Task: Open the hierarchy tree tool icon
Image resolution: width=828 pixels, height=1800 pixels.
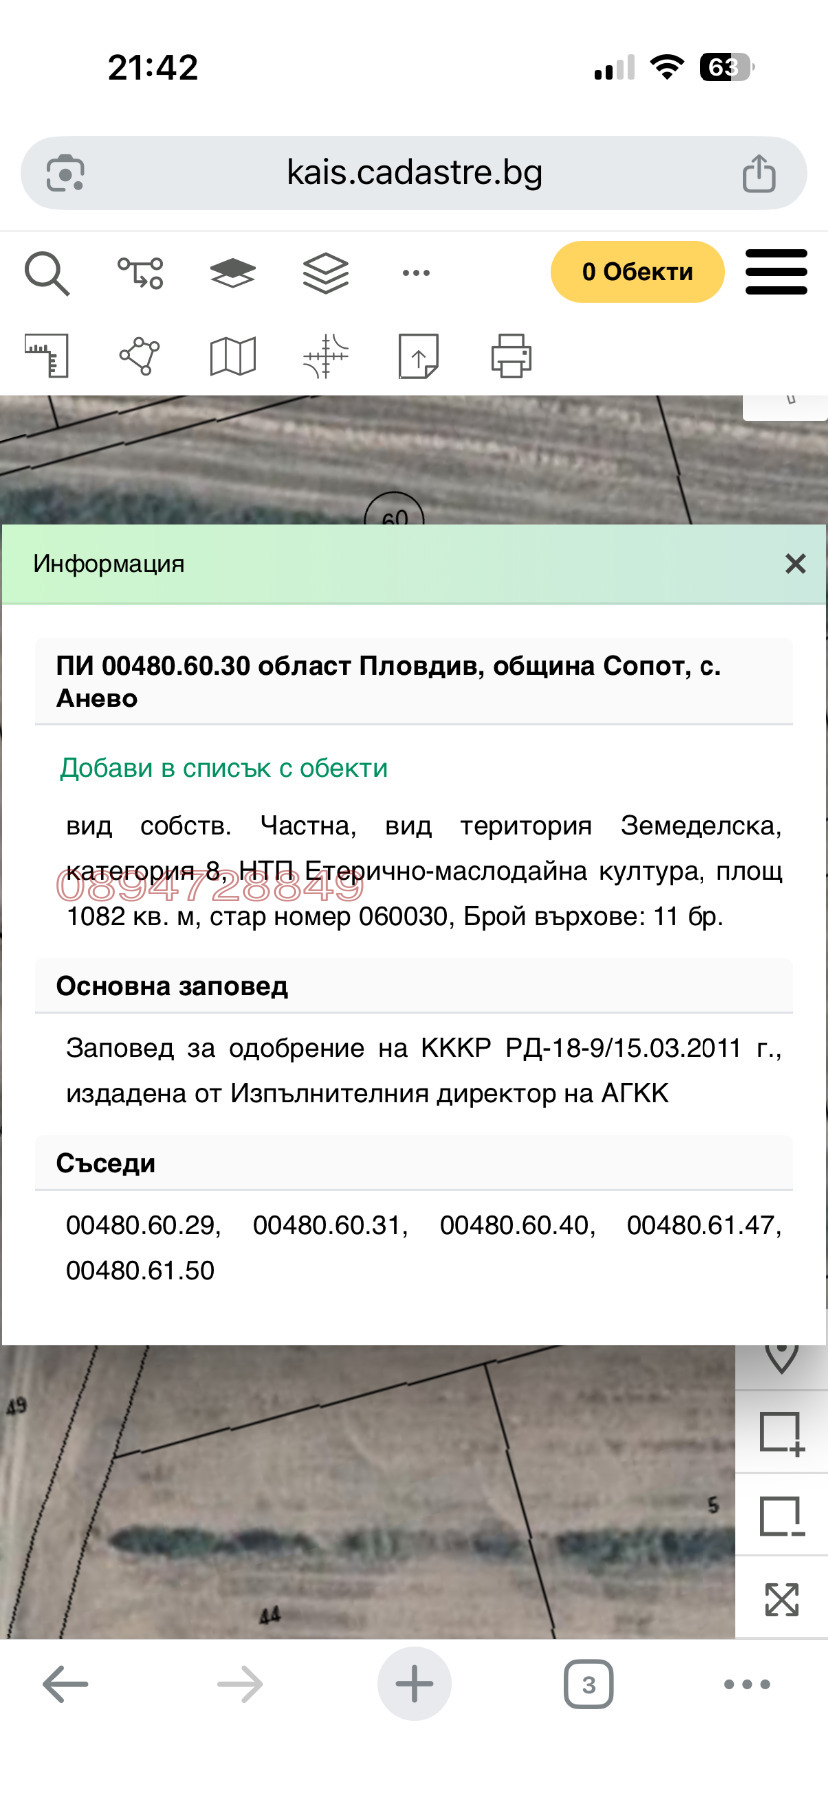Action: point(140,273)
